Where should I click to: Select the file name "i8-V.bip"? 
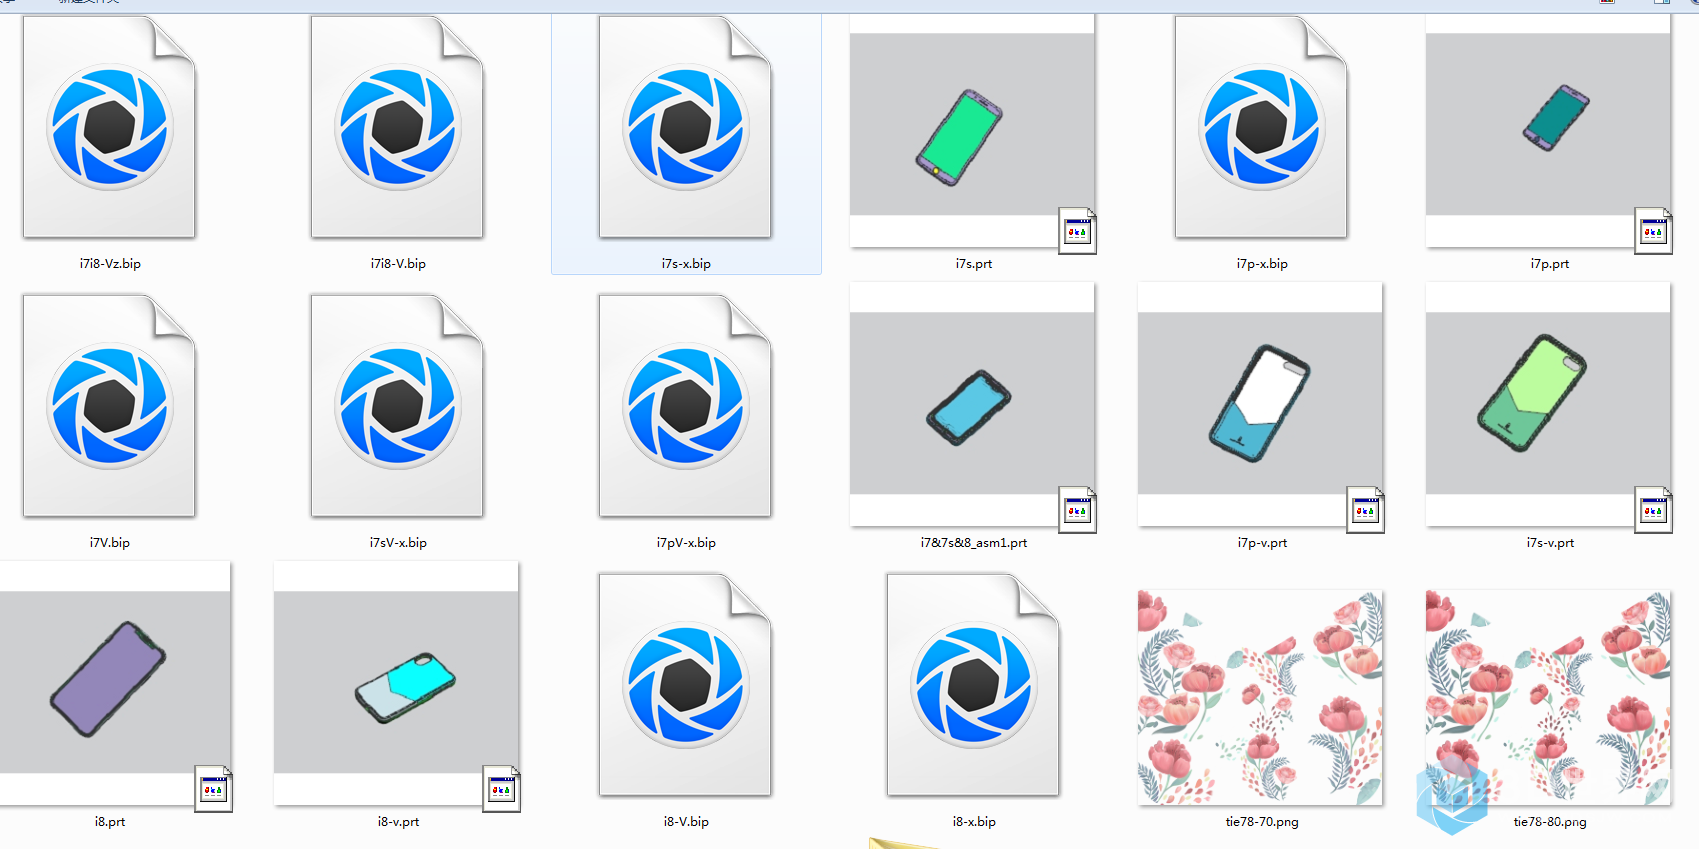point(686,822)
